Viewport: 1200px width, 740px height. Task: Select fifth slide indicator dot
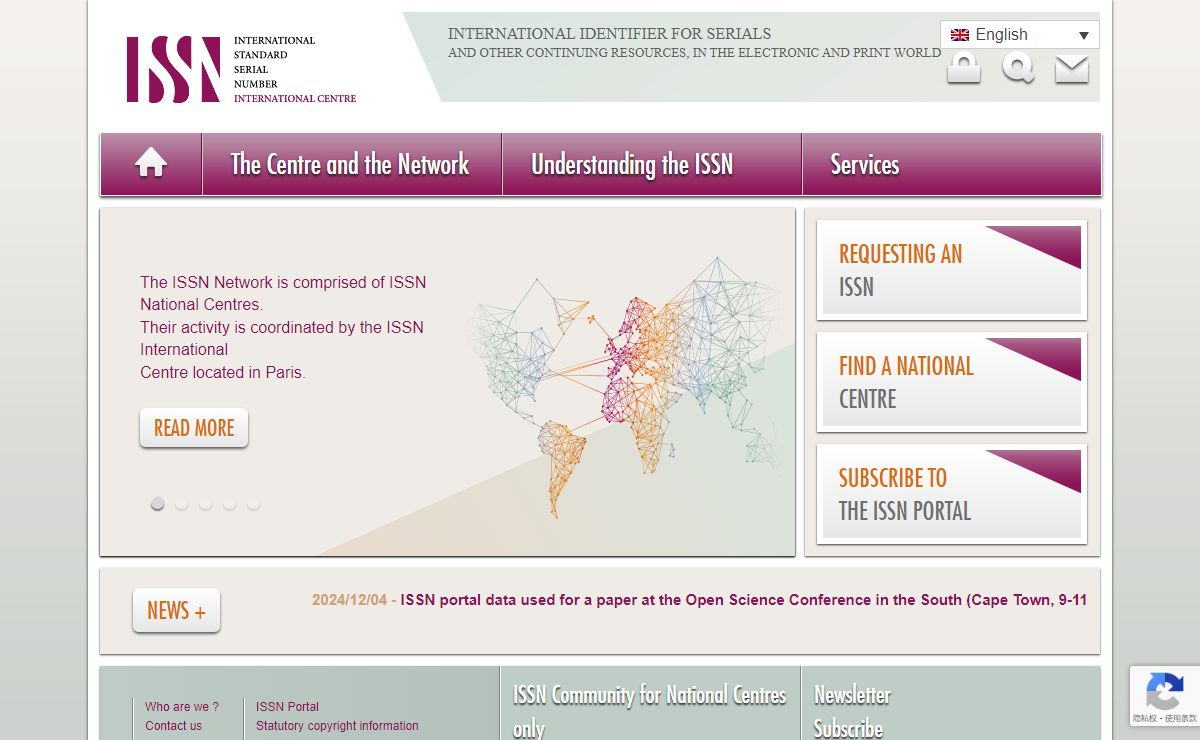click(253, 504)
